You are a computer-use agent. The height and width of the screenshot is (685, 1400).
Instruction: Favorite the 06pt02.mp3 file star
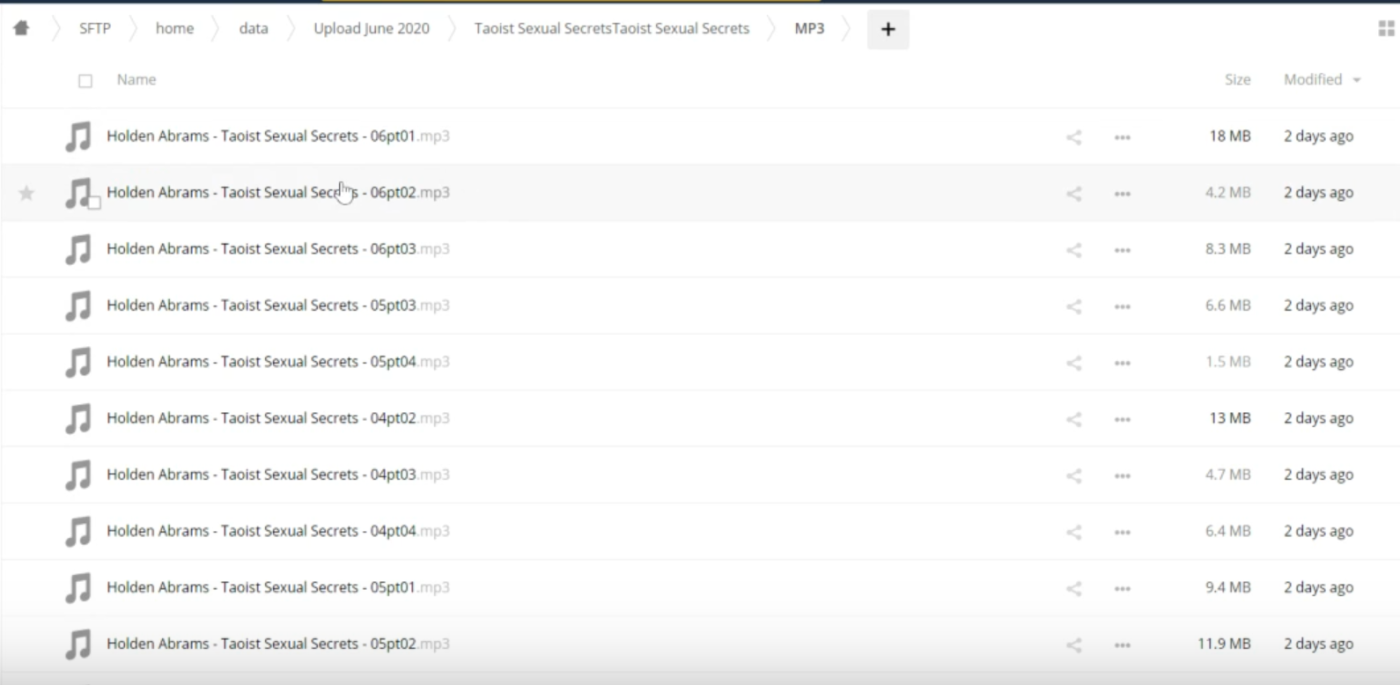tap(27, 193)
